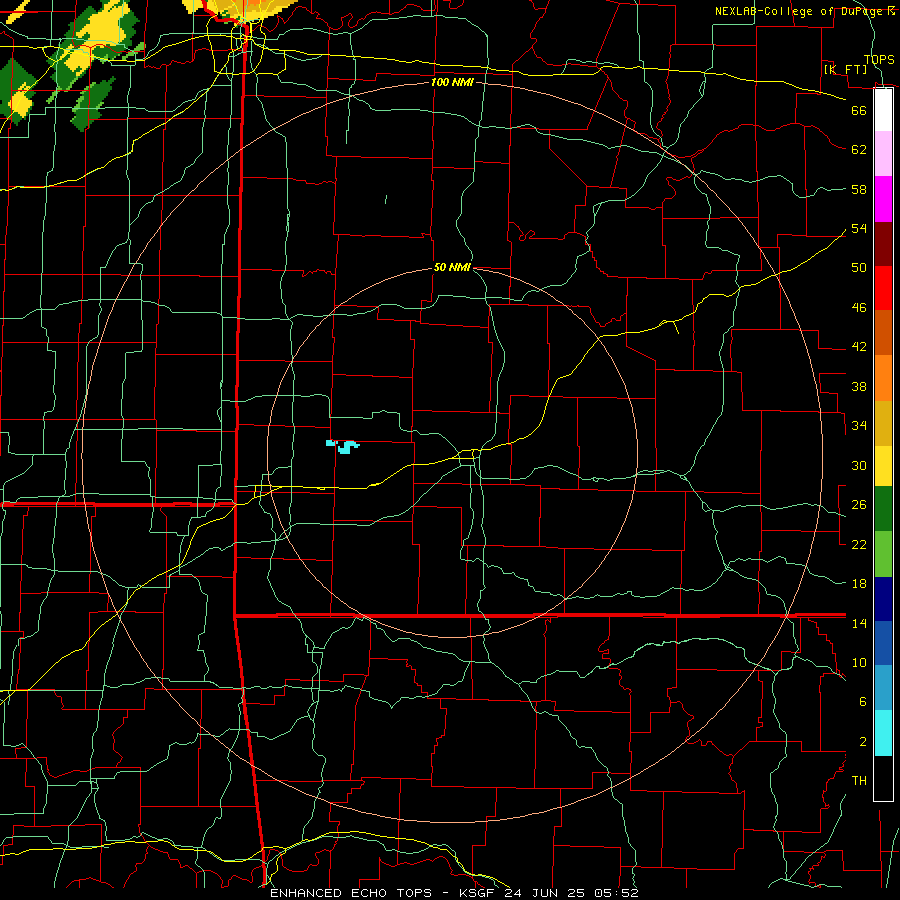Click the white swatch in the tops legend
This screenshot has height=900, width=900.
(883, 110)
